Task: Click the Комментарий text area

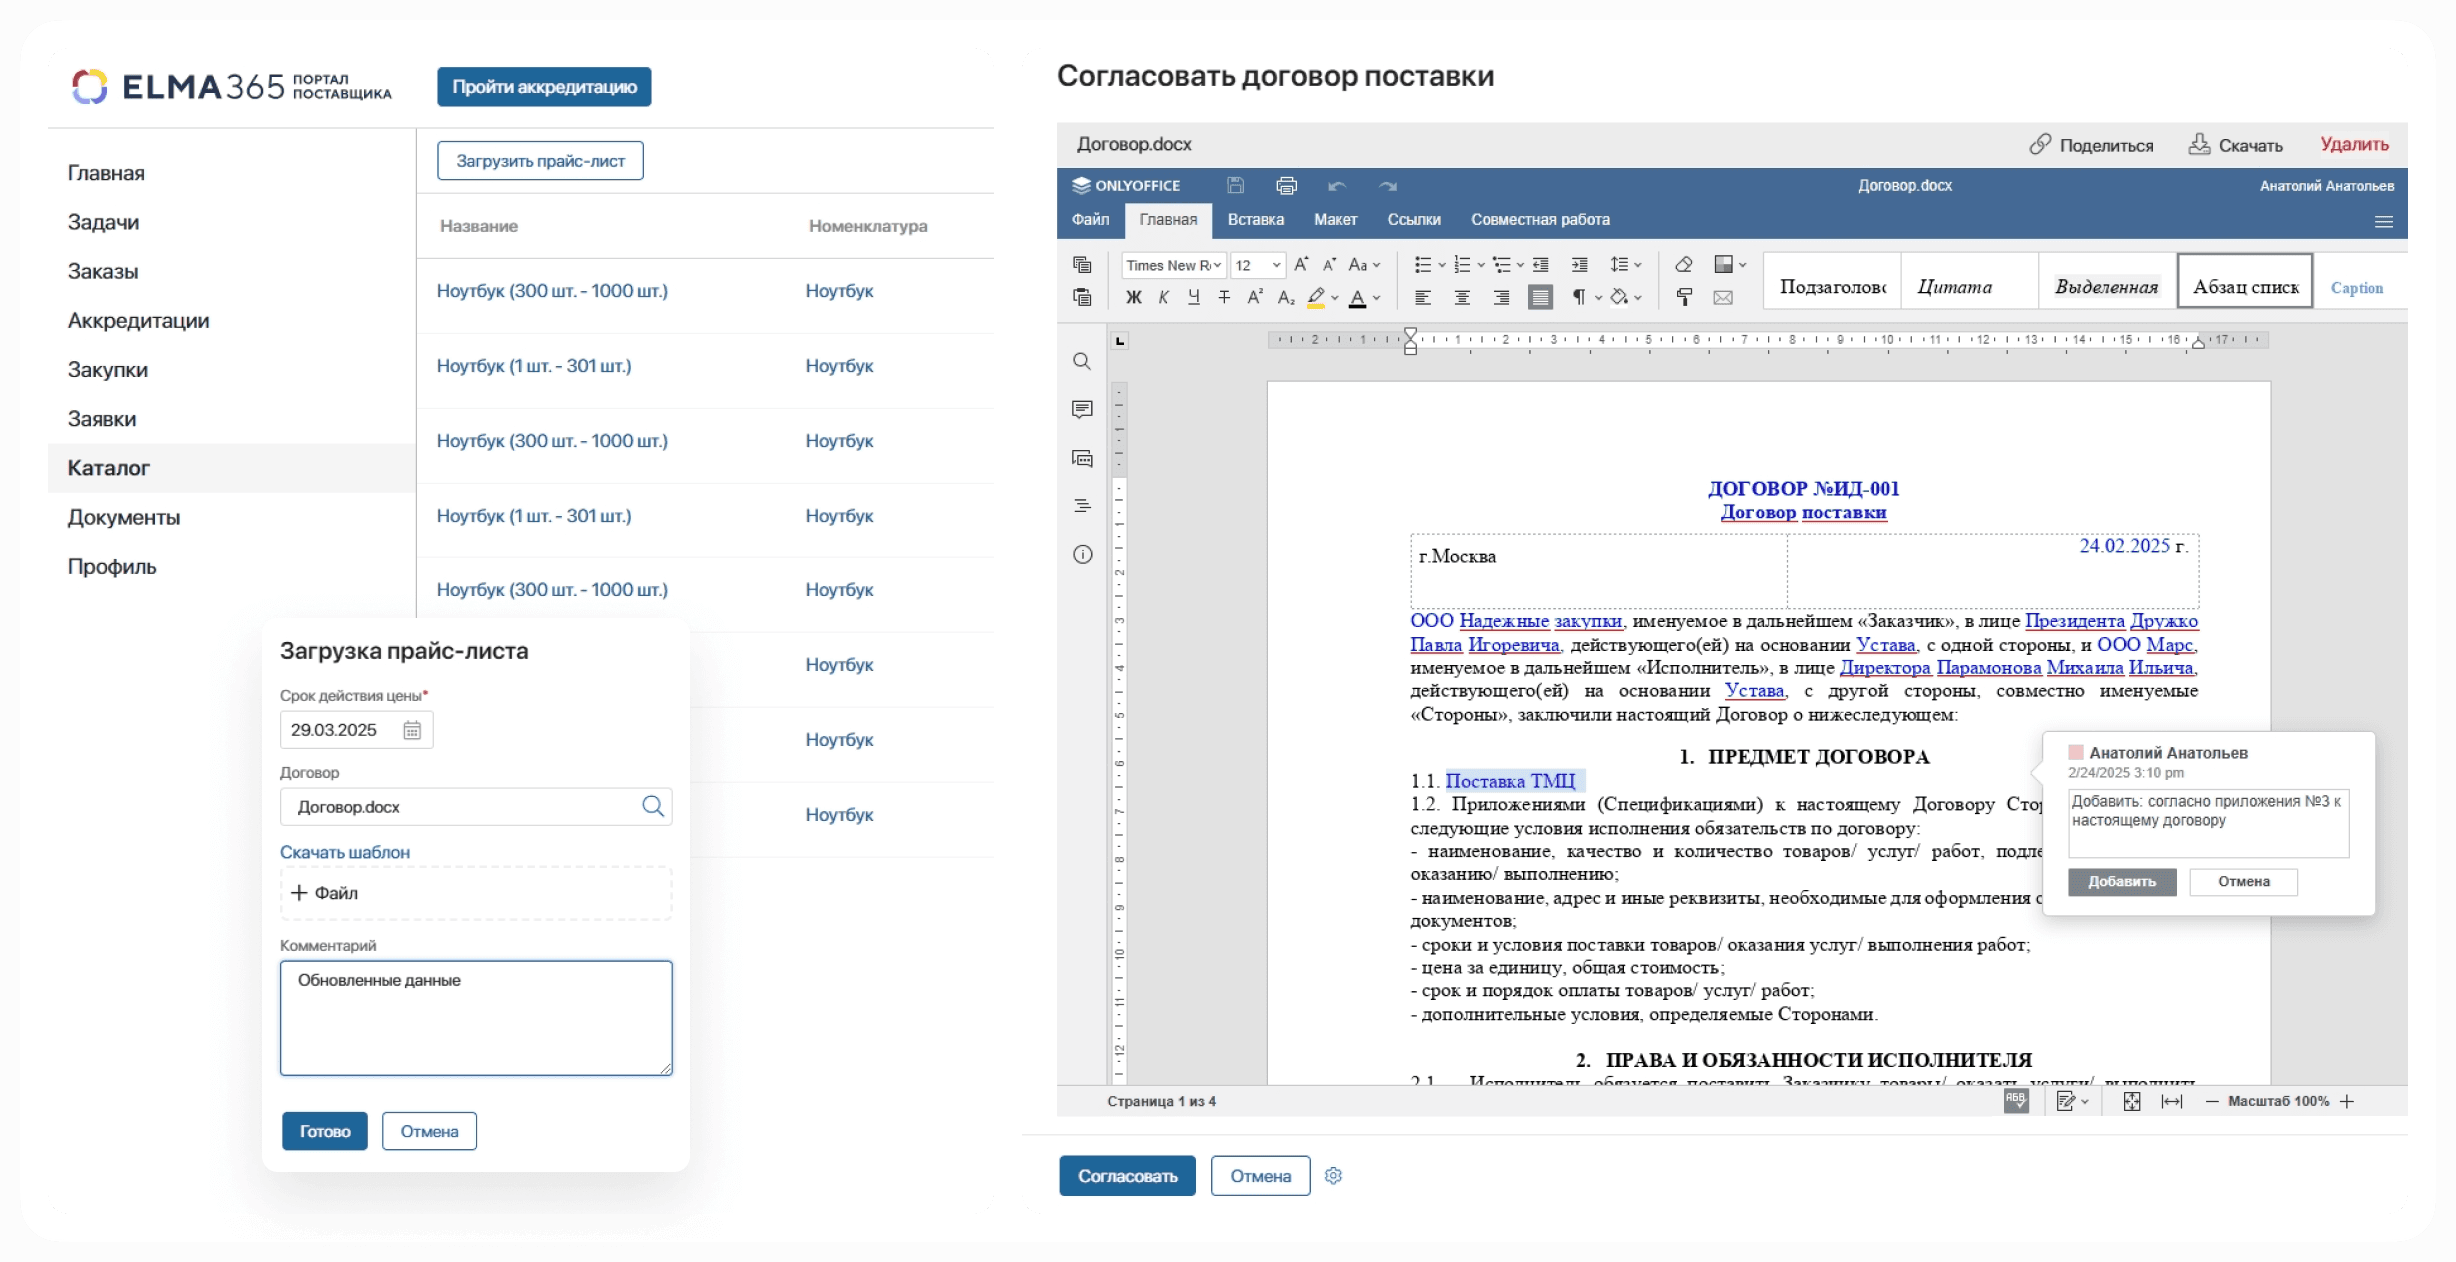Action: tap(476, 1018)
